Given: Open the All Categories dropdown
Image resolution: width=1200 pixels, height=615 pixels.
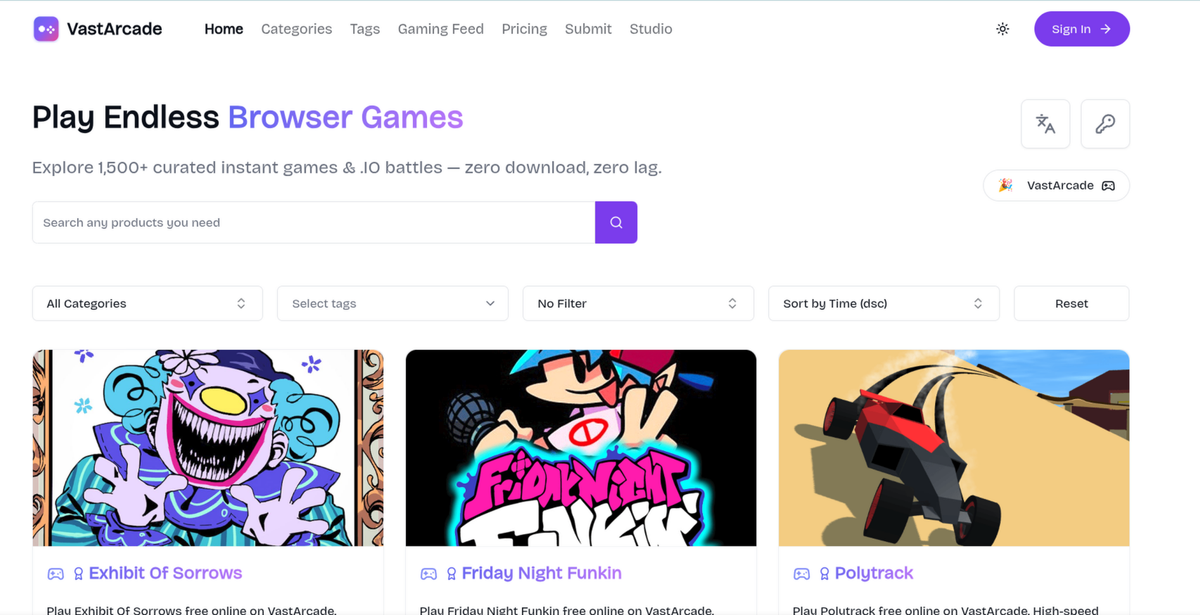Looking at the screenshot, I should (147, 303).
